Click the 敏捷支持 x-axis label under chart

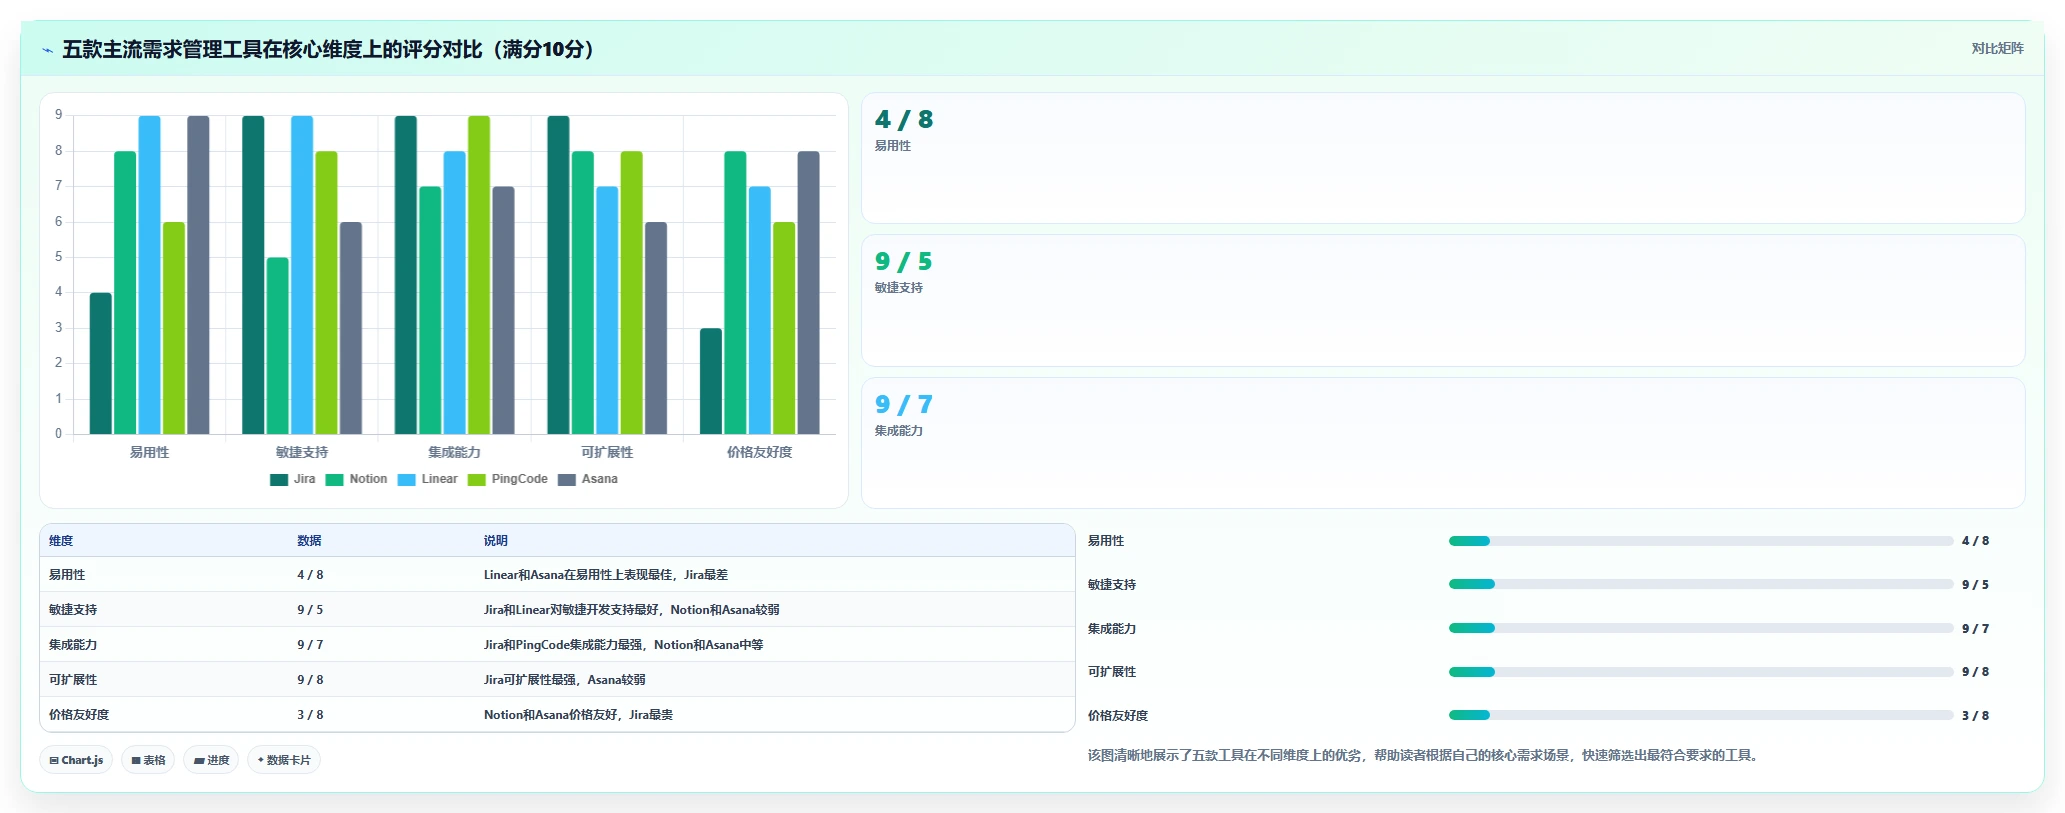pos(302,452)
